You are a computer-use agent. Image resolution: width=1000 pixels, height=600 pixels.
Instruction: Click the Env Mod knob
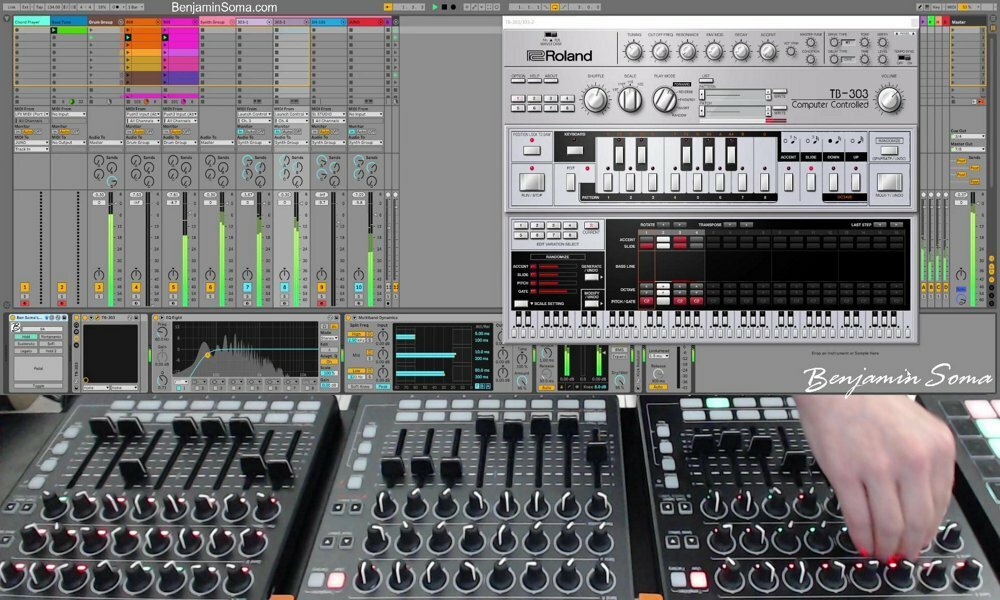click(714, 52)
